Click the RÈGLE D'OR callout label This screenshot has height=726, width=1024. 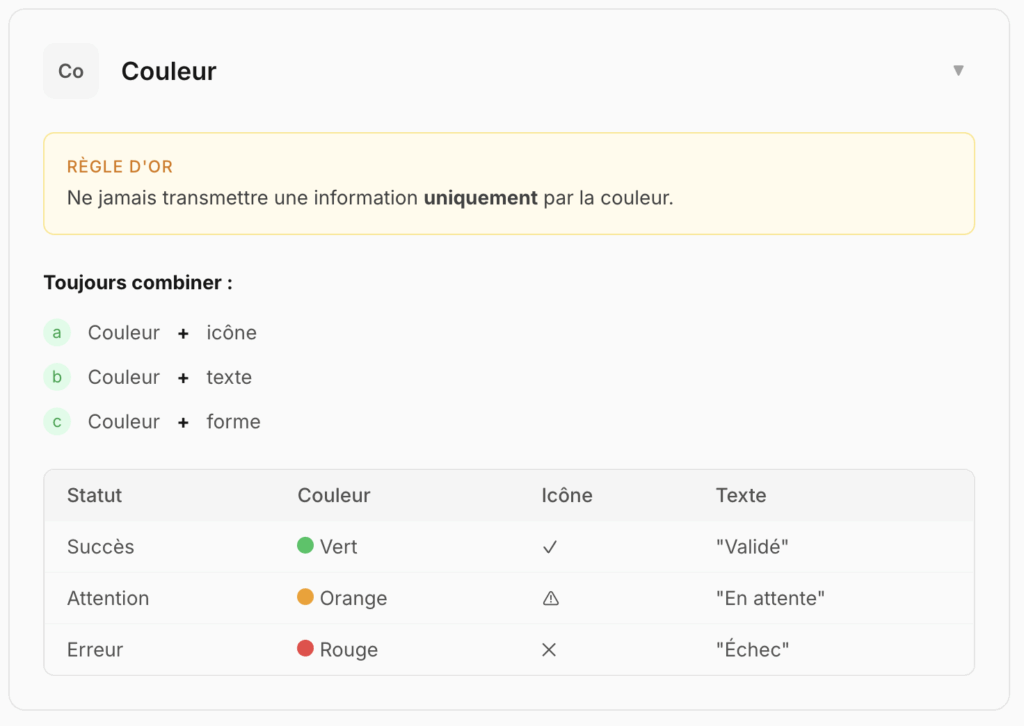(120, 166)
